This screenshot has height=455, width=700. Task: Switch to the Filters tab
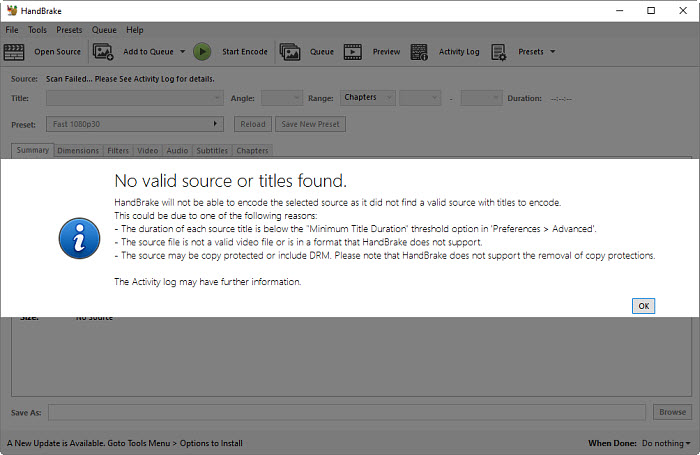(118, 150)
